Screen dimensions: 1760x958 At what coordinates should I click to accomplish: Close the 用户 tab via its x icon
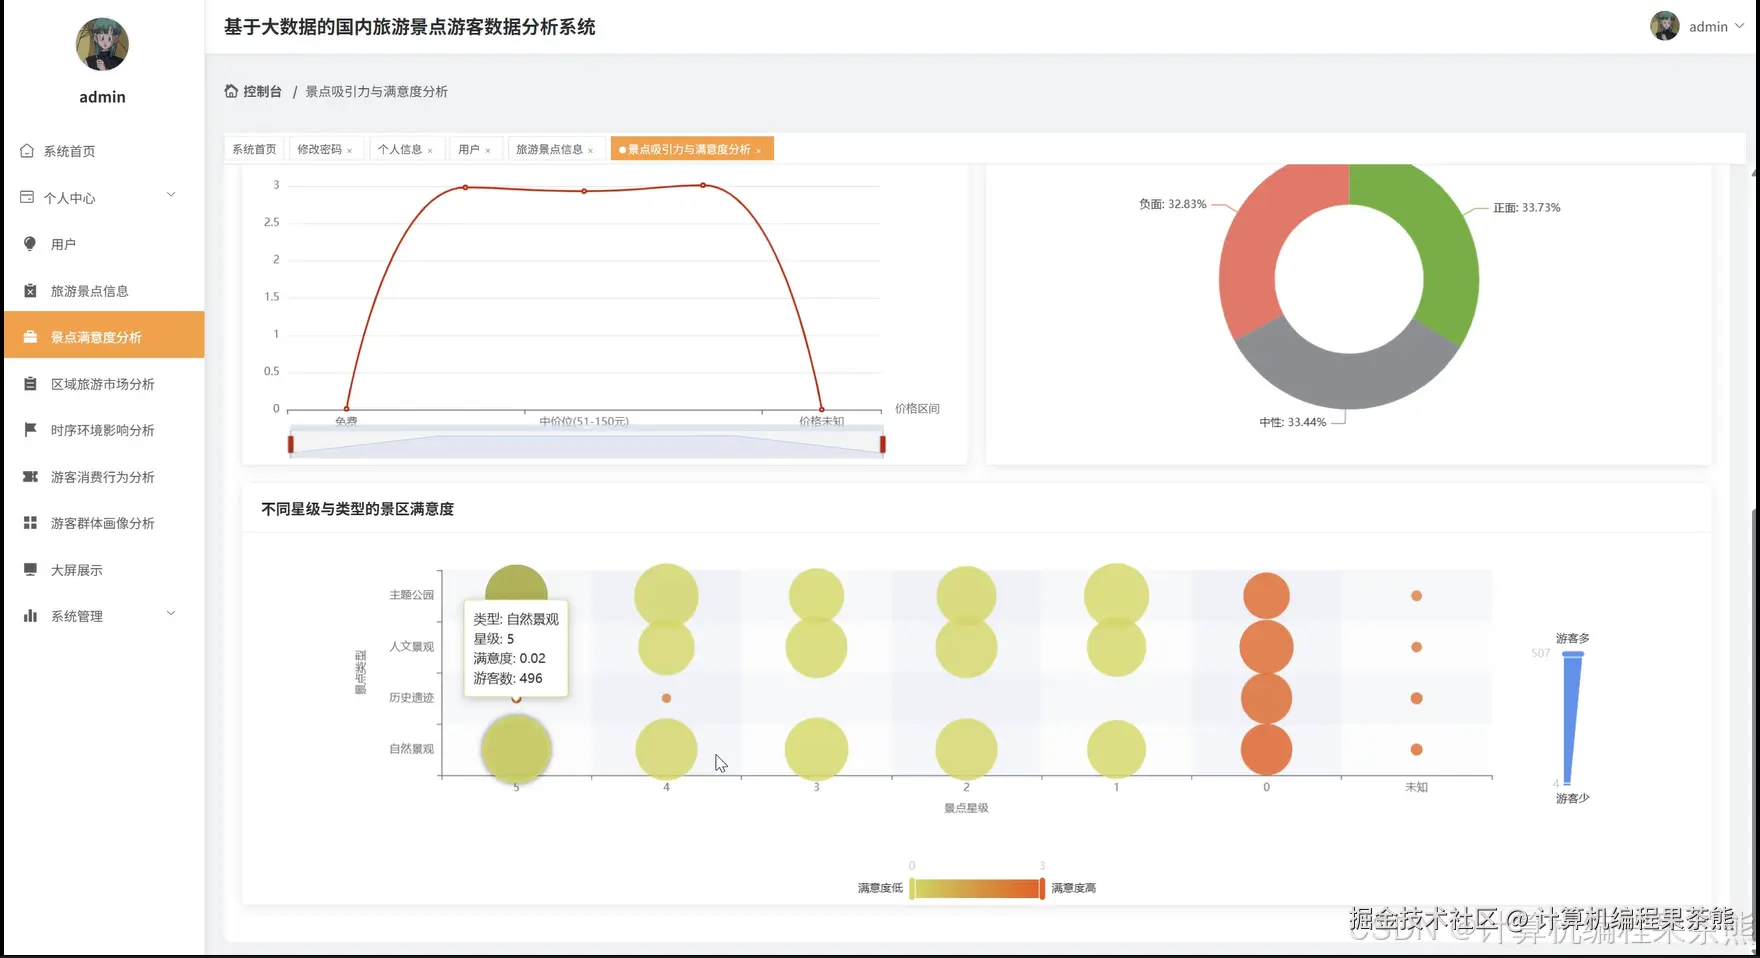(x=488, y=151)
